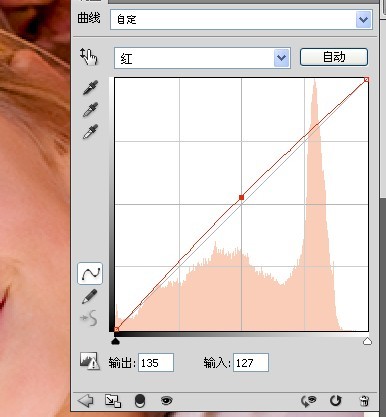Open the 曲线 preset dropdown showing 自定
This screenshot has width=386, height=417.
pos(241,19)
